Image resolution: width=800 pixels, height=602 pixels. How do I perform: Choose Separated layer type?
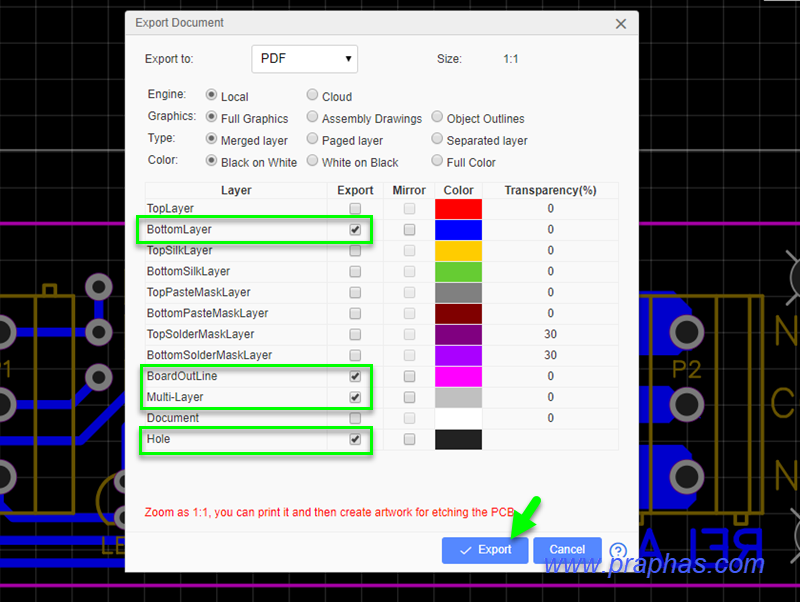coord(438,140)
